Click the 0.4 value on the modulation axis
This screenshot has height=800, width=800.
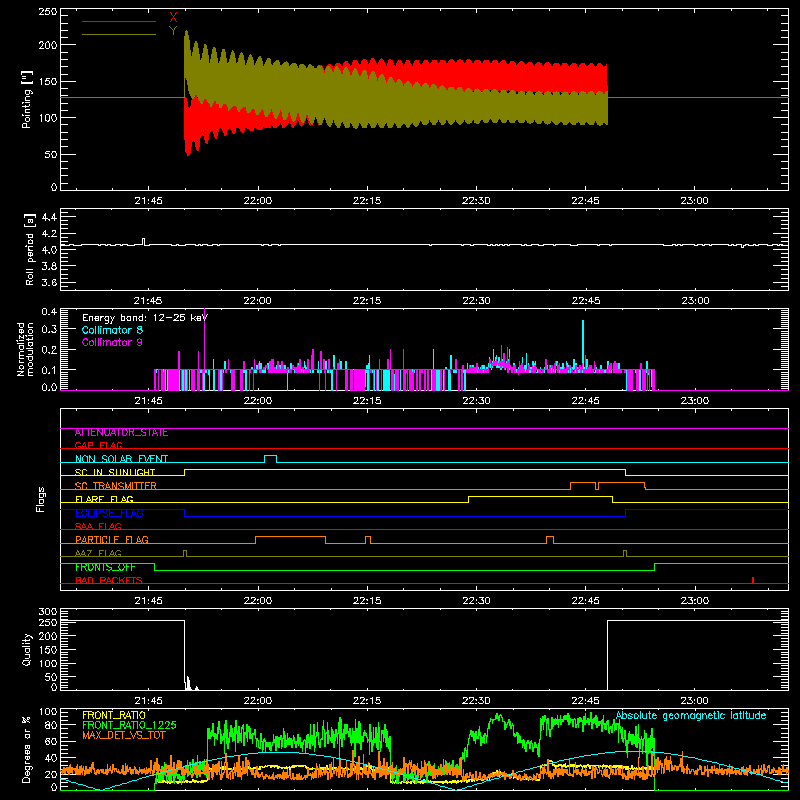click(49, 311)
